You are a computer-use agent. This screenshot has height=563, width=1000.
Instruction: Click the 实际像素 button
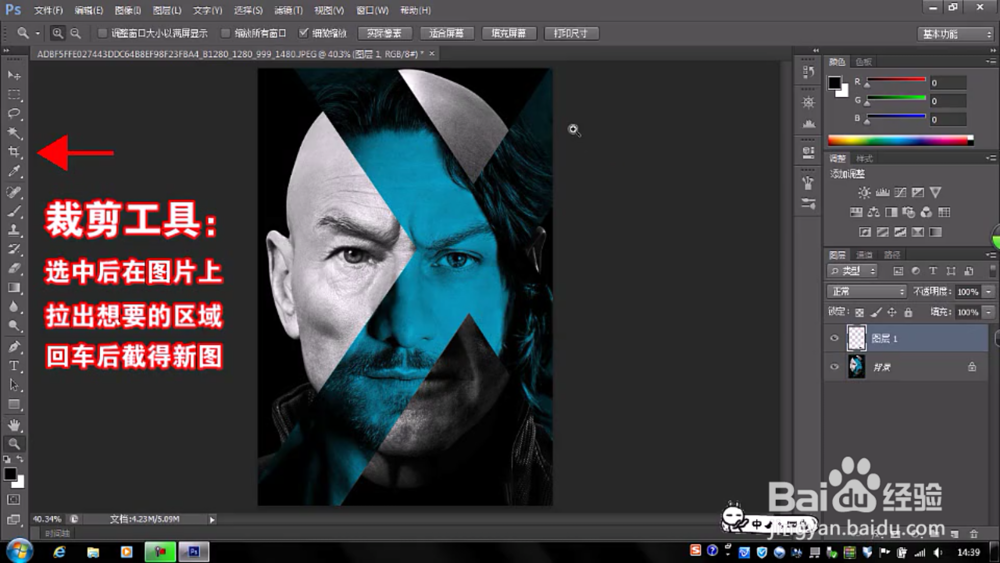pyautogui.click(x=385, y=33)
